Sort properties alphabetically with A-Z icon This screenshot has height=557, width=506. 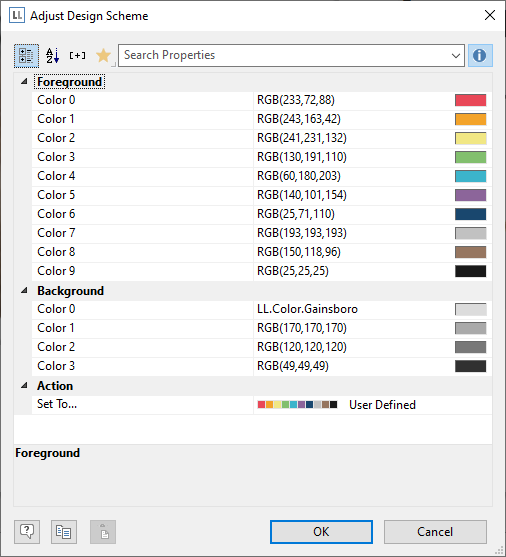pyautogui.click(x=53, y=56)
